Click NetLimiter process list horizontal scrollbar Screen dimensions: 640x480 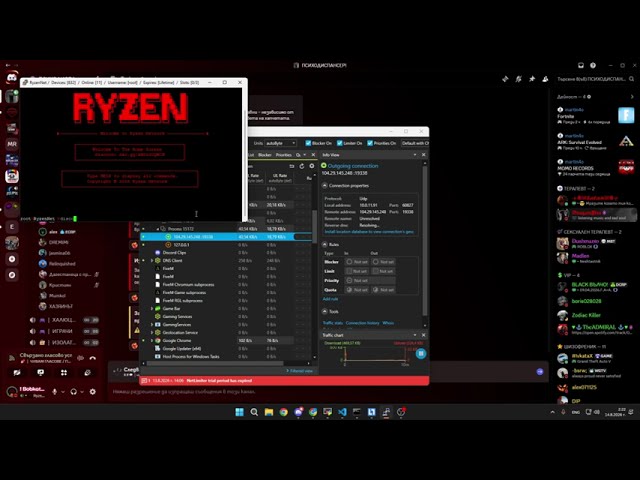[x=215, y=363]
